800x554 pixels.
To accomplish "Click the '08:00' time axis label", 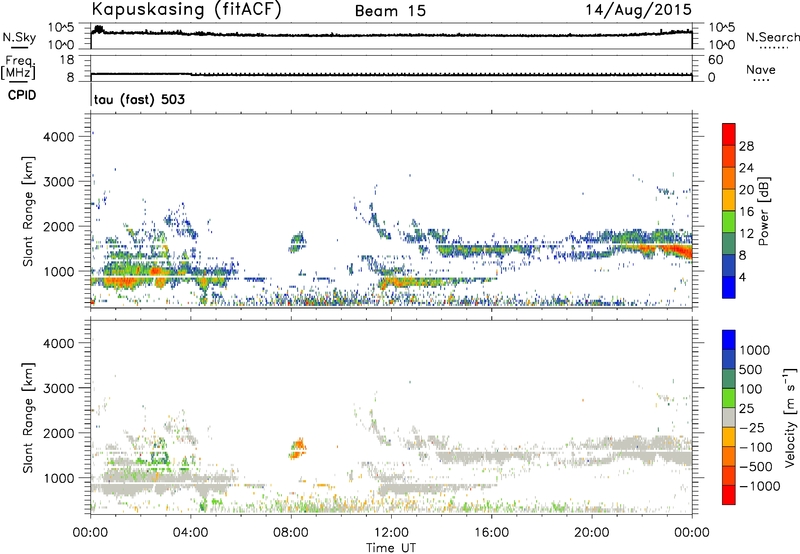I will (291, 533).
